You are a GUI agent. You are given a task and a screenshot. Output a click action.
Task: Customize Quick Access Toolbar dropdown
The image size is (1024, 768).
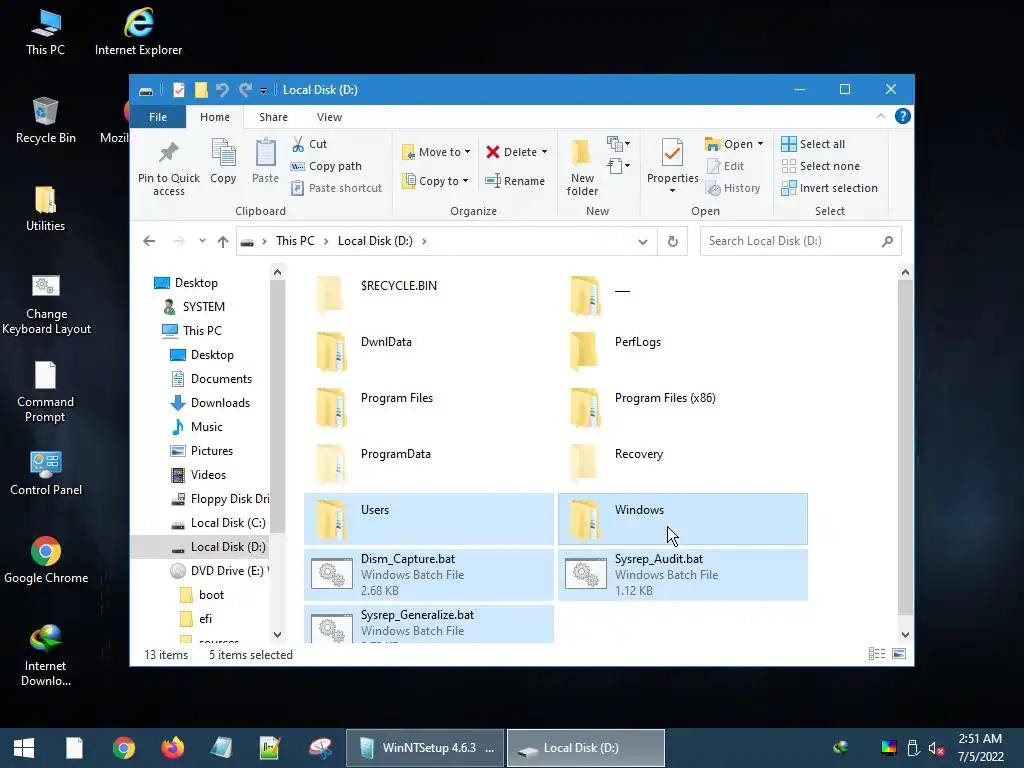click(x=263, y=90)
